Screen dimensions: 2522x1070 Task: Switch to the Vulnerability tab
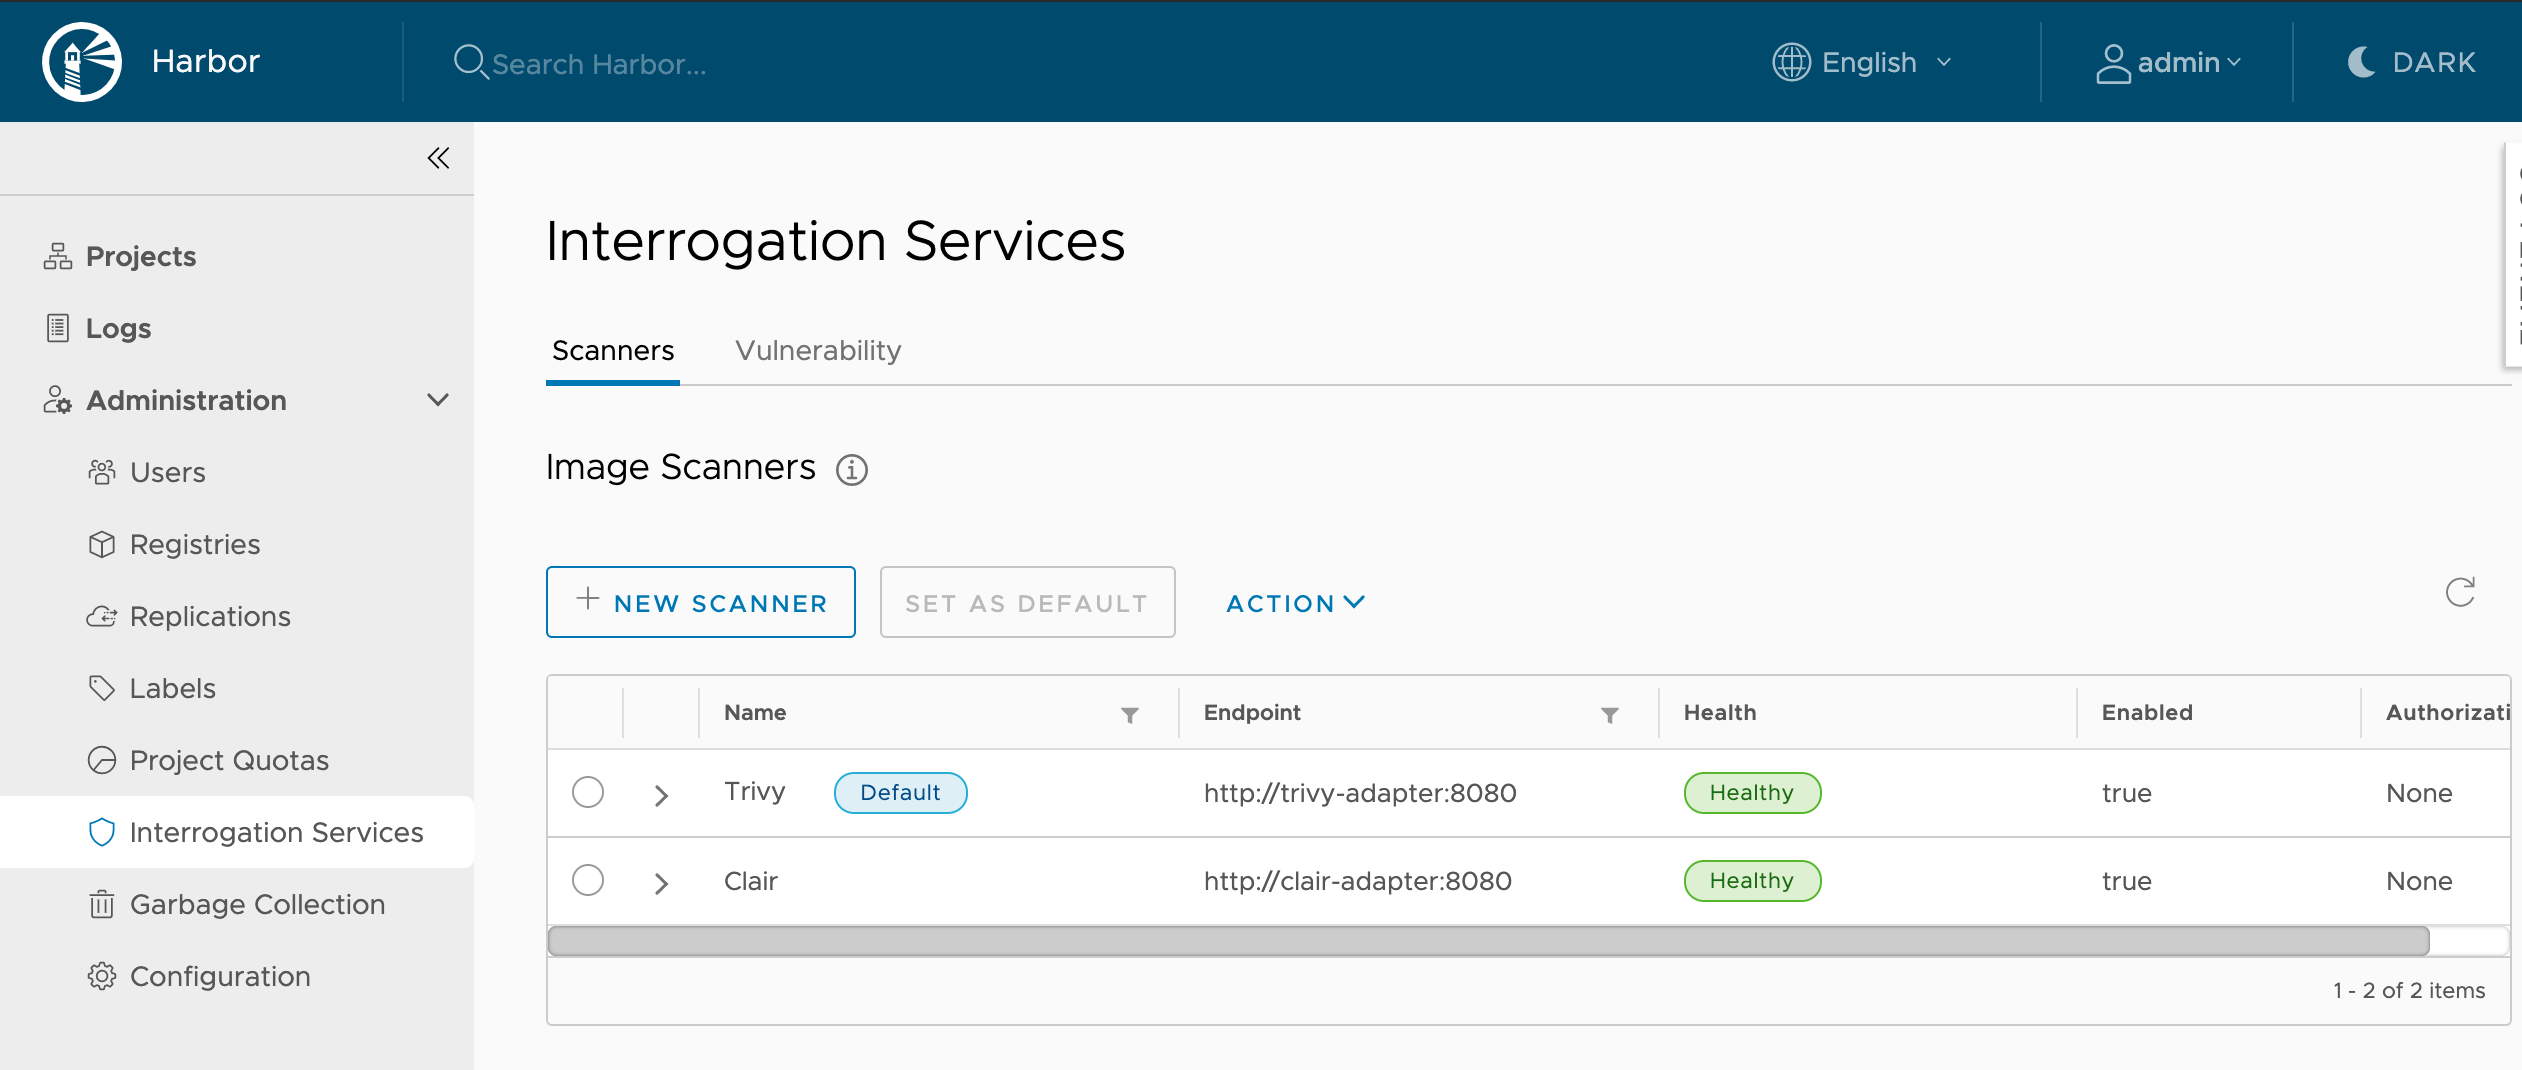point(818,350)
